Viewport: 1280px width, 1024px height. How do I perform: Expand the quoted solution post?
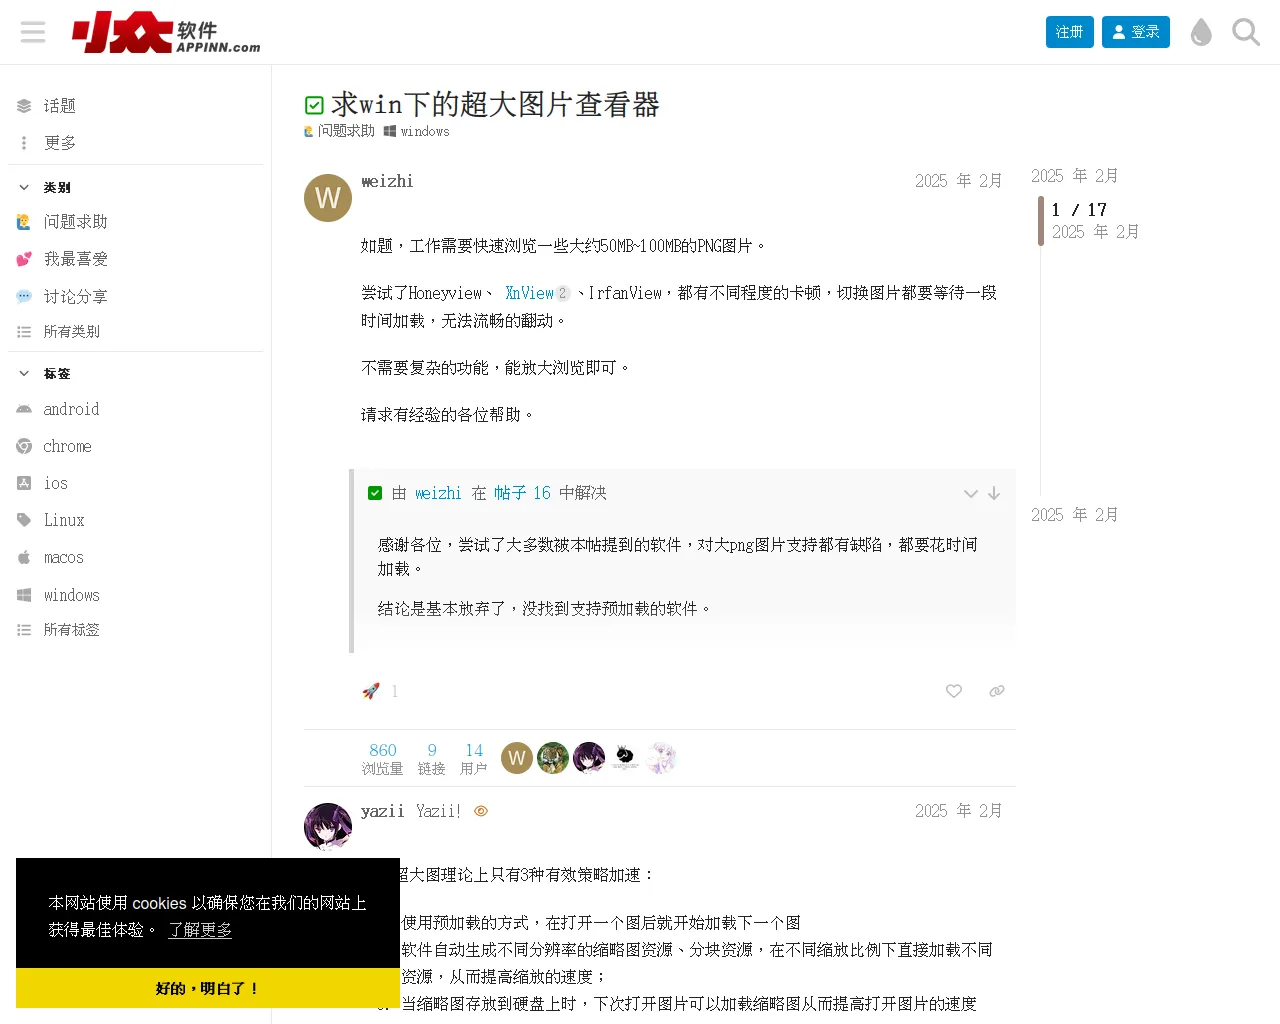tap(970, 493)
